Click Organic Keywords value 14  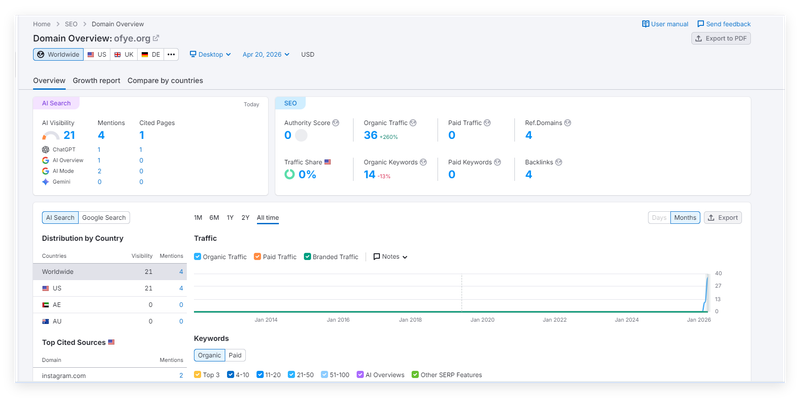coord(369,175)
